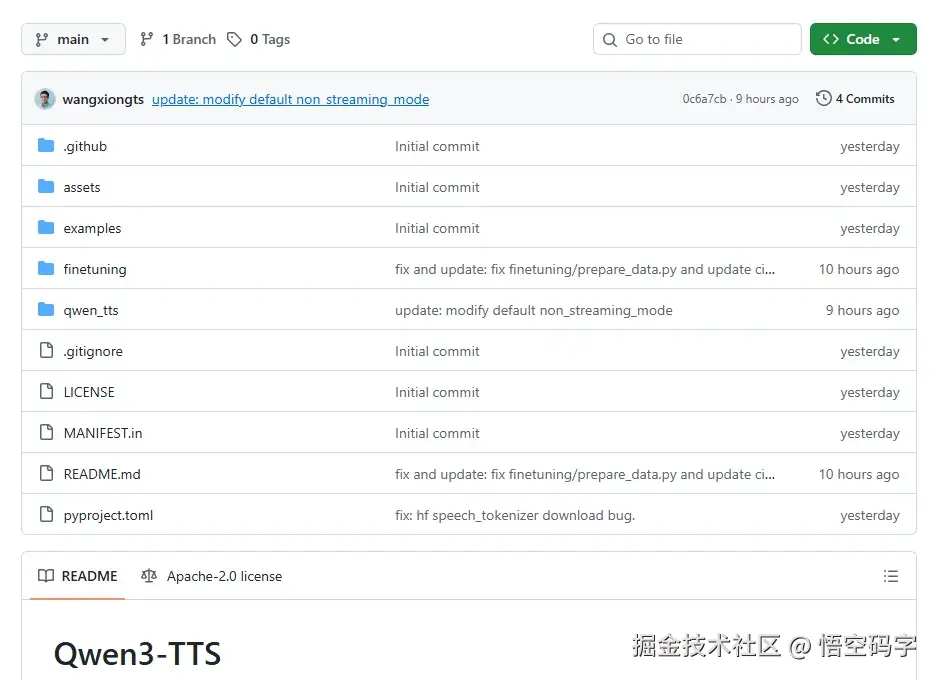This screenshot has height=680, width=938.
Task: Open the .github folder
Action: tap(85, 147)
